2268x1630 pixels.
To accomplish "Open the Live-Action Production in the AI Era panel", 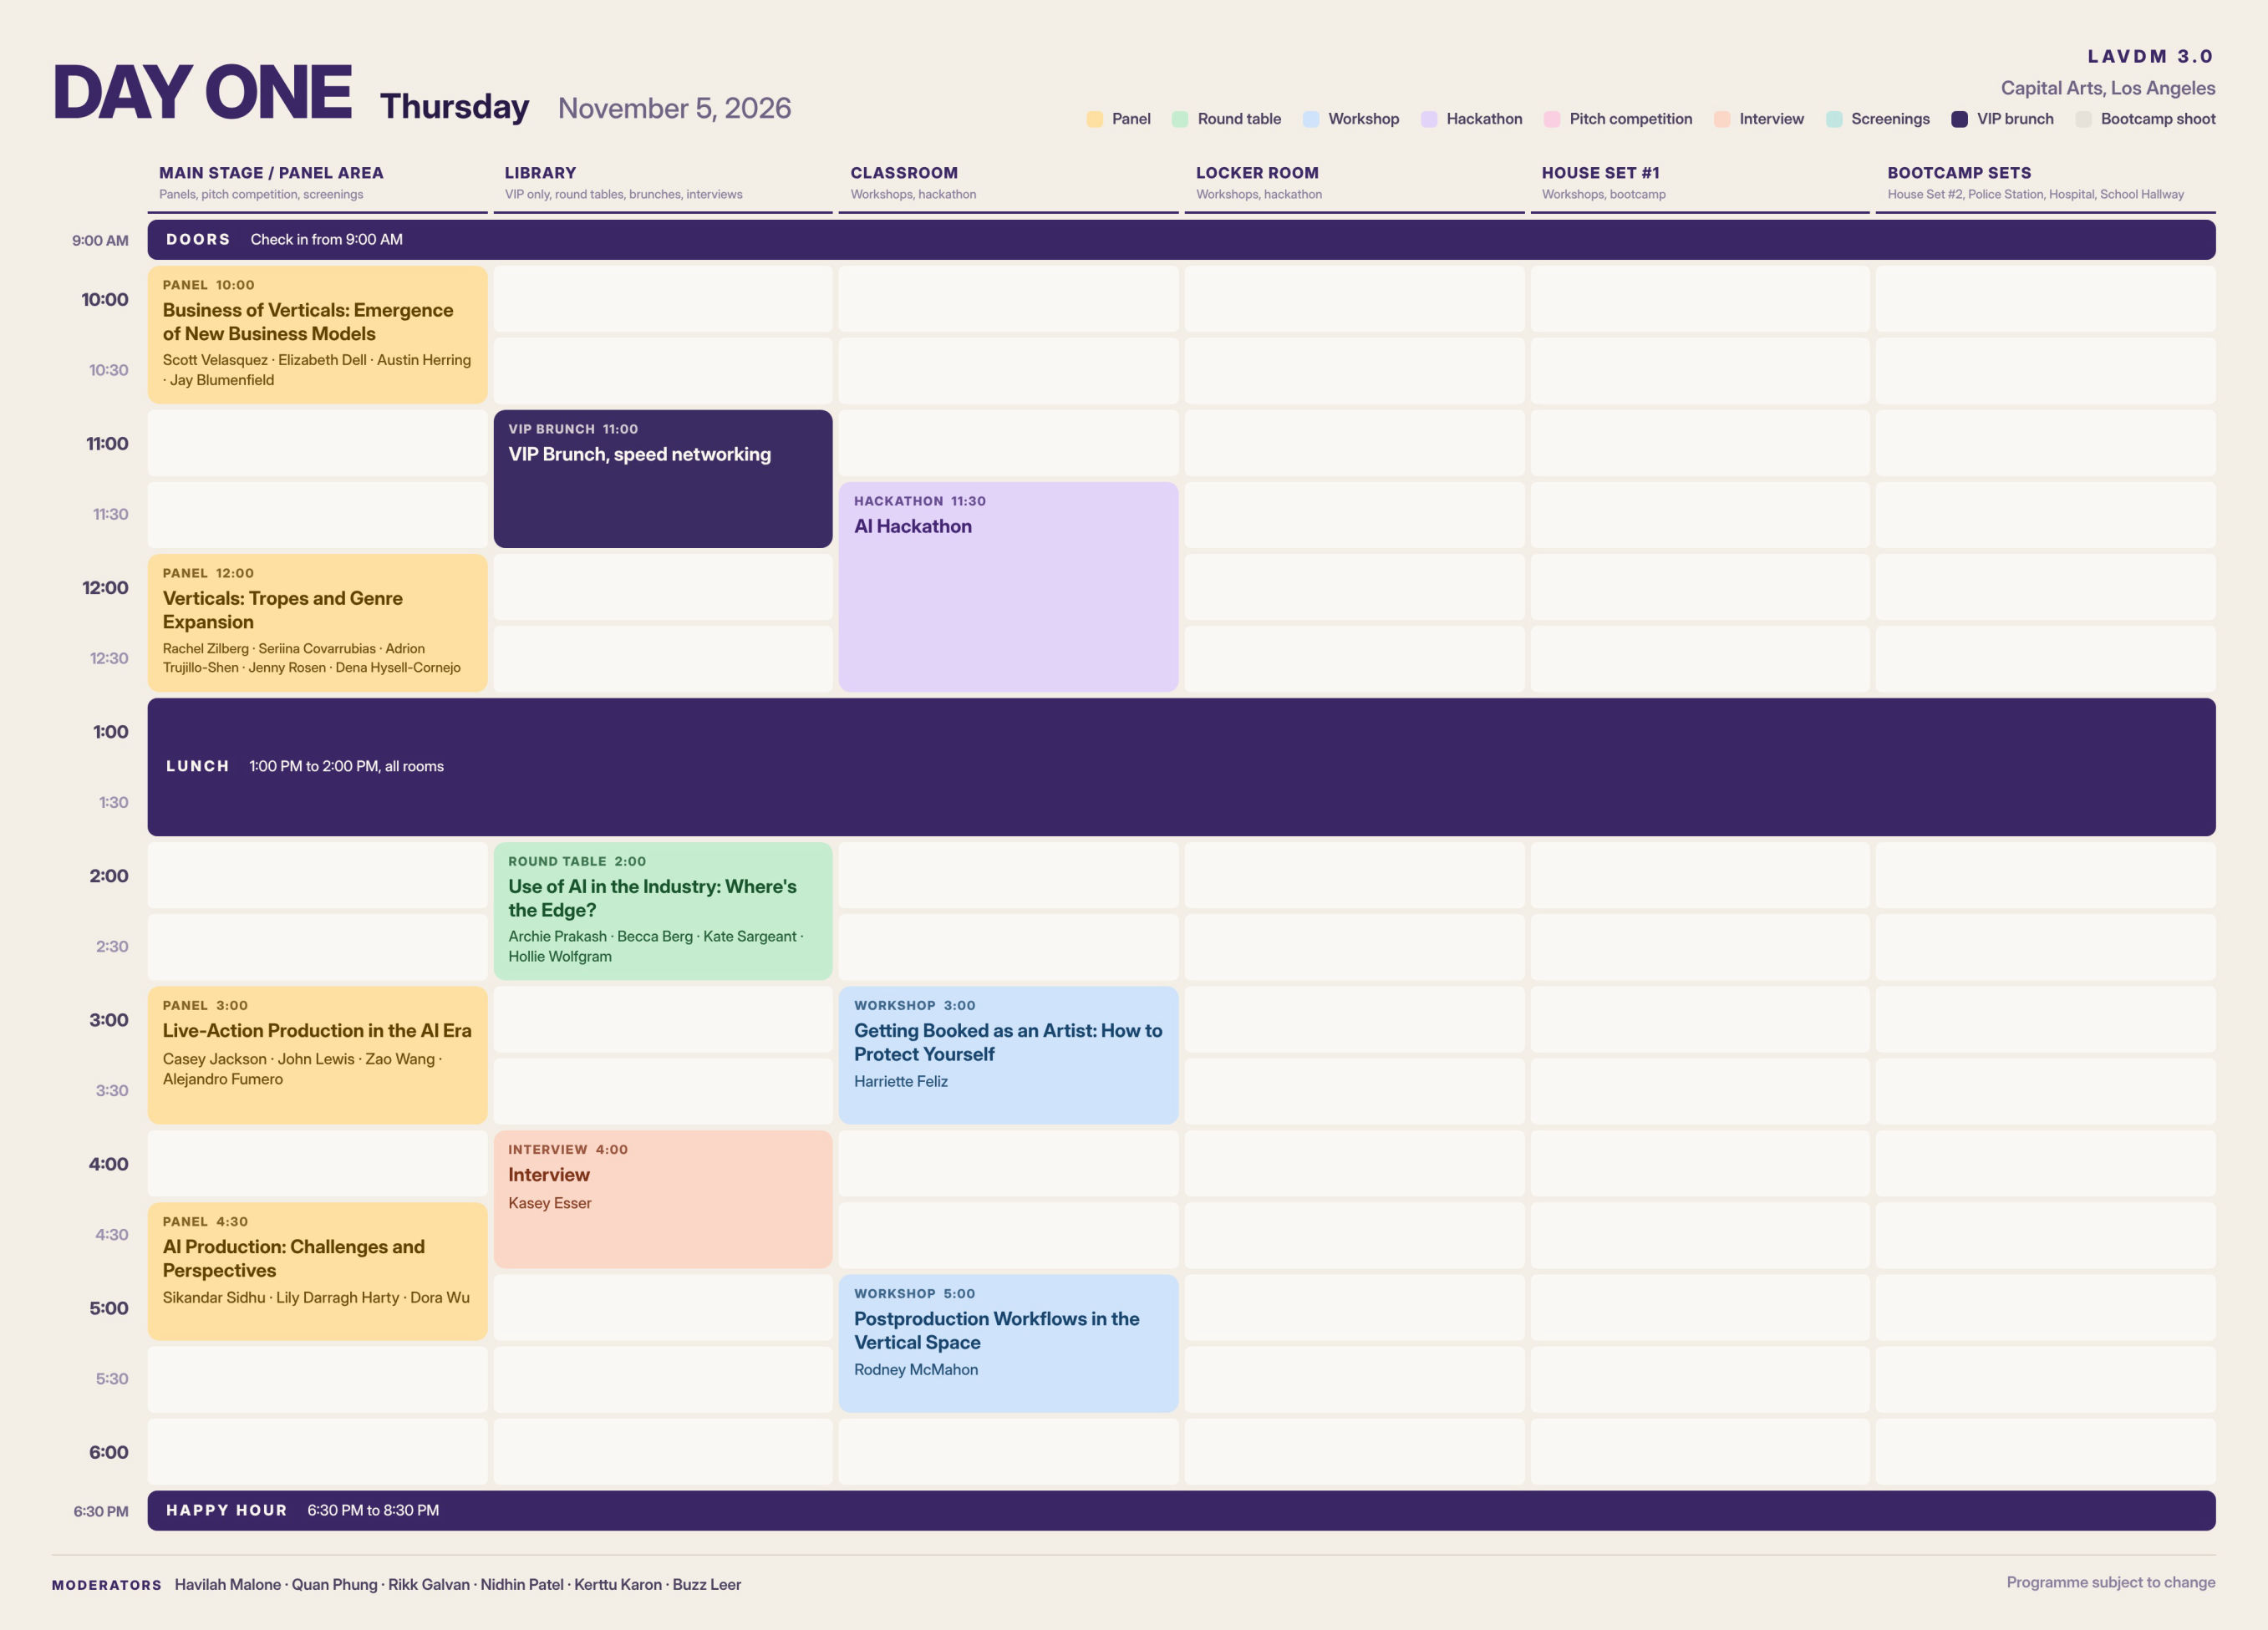I will 317,1055.
